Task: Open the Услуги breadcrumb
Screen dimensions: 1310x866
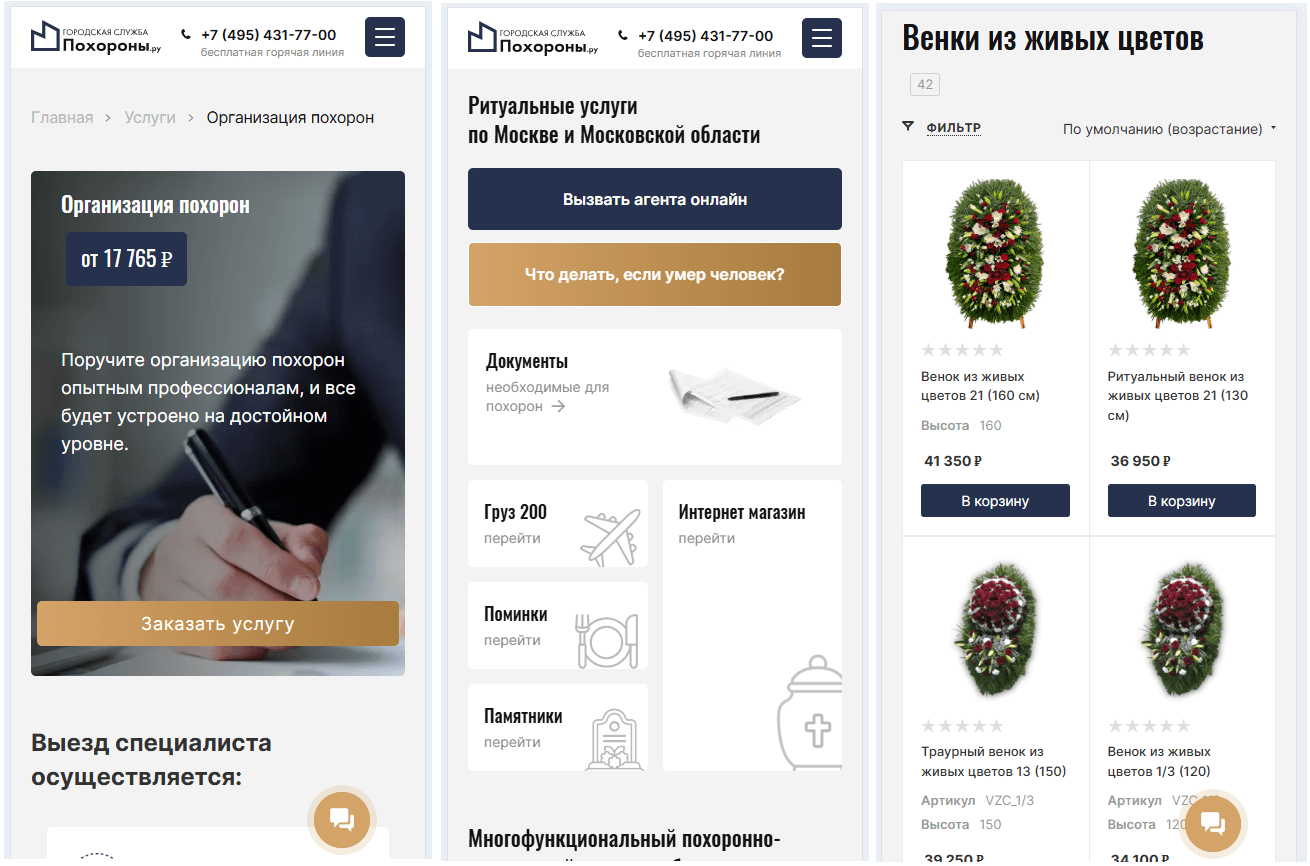Action: [x=150, y=118]
